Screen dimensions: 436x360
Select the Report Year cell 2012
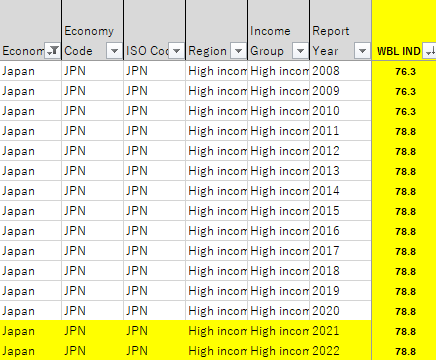[x=341, y=151]
